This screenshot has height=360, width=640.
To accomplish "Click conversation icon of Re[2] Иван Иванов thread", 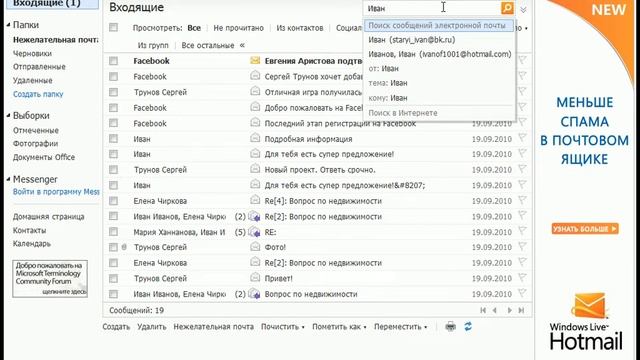I will pos(255,216).
